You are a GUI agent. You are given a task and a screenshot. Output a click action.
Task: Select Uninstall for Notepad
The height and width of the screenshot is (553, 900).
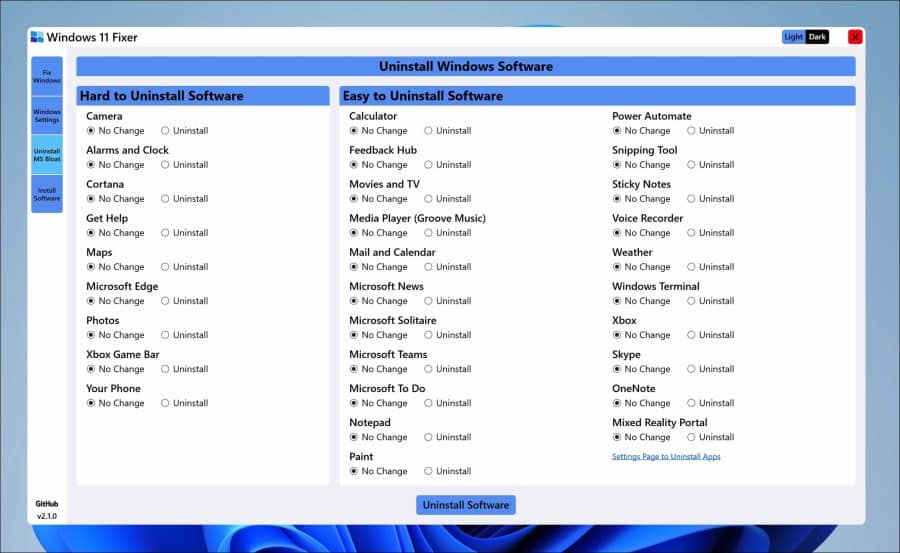pyautogui.click(x=448, y=437)
